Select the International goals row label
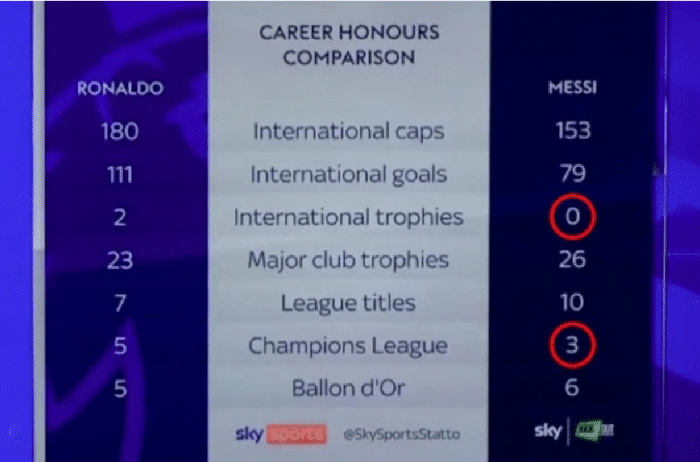 pyautogui.click(x=349, y=174)
